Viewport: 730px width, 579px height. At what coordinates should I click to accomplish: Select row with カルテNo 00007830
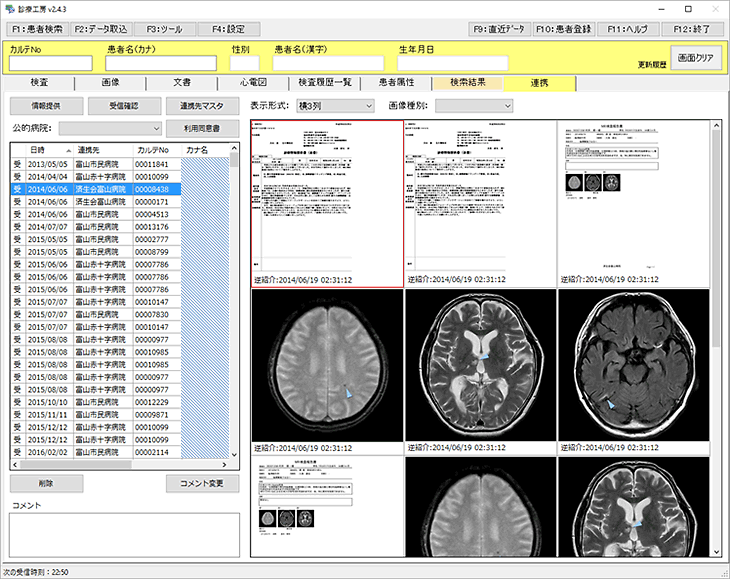pyautogui.click(x=120, y=314)
